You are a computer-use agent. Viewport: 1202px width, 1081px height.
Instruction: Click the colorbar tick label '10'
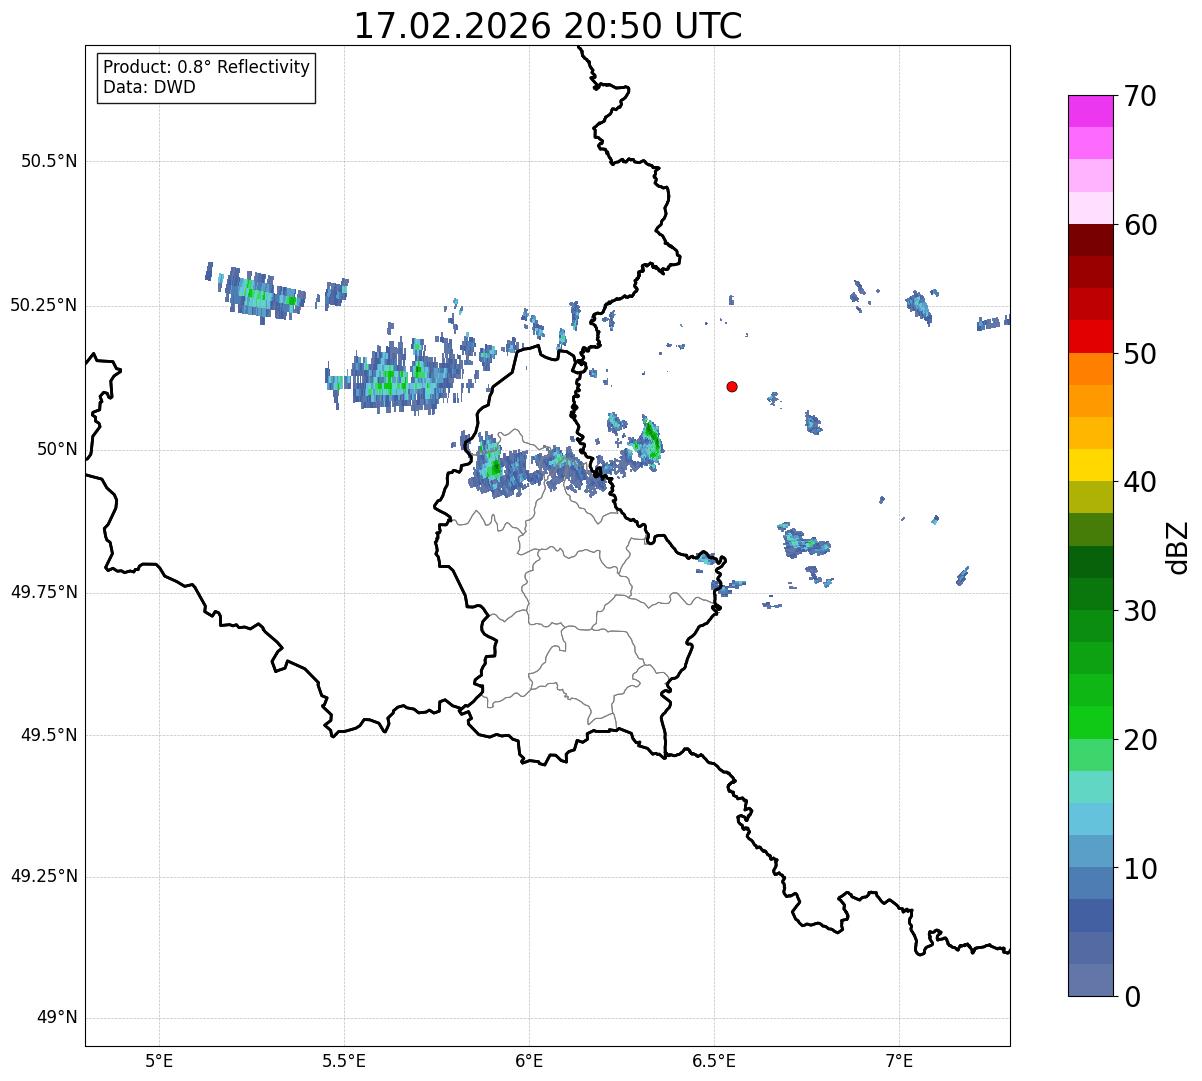click(1140, 868)
